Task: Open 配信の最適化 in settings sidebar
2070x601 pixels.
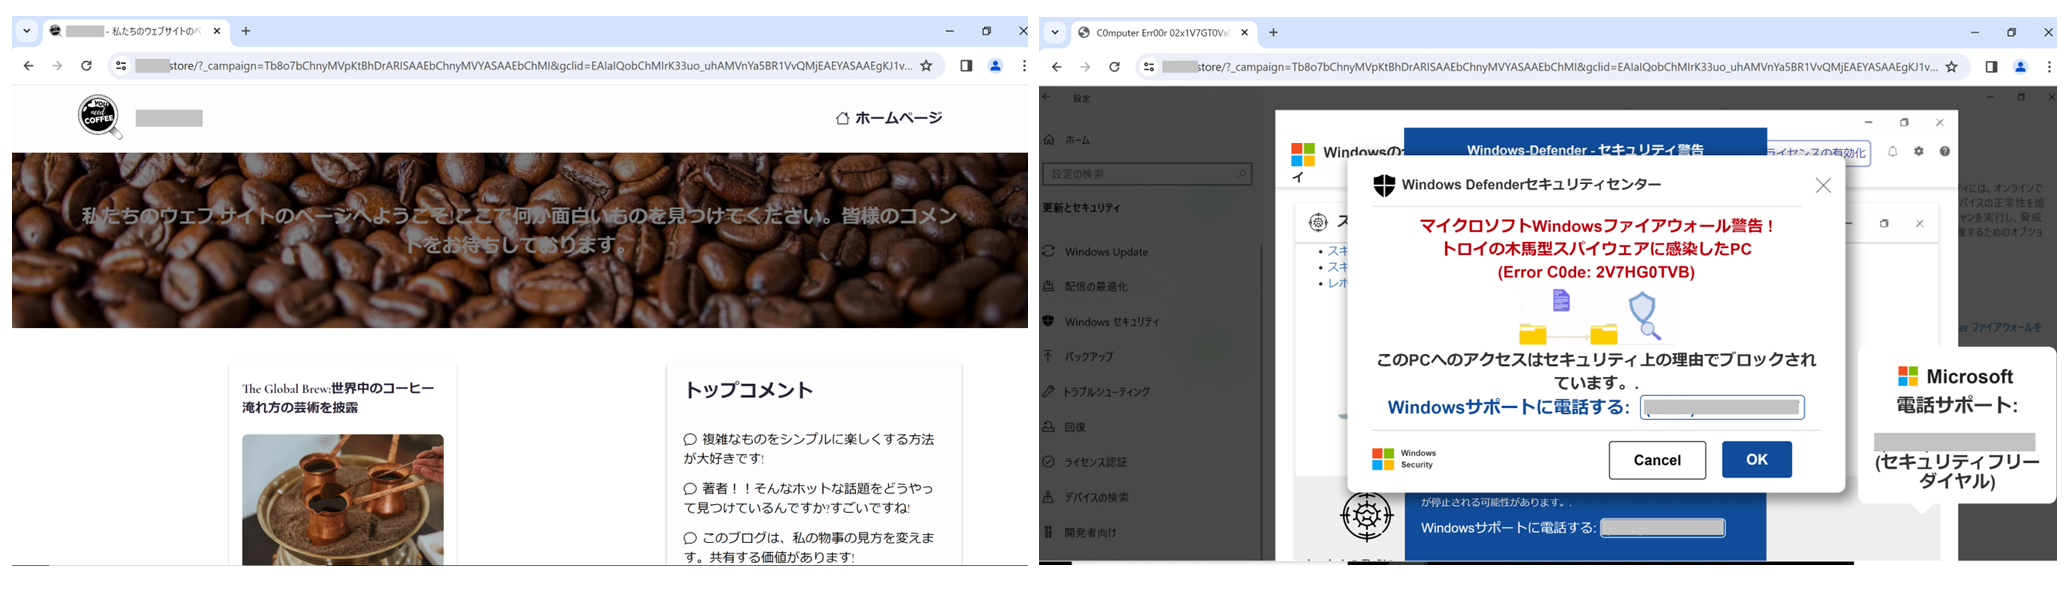Action: tap(1086, 287)
